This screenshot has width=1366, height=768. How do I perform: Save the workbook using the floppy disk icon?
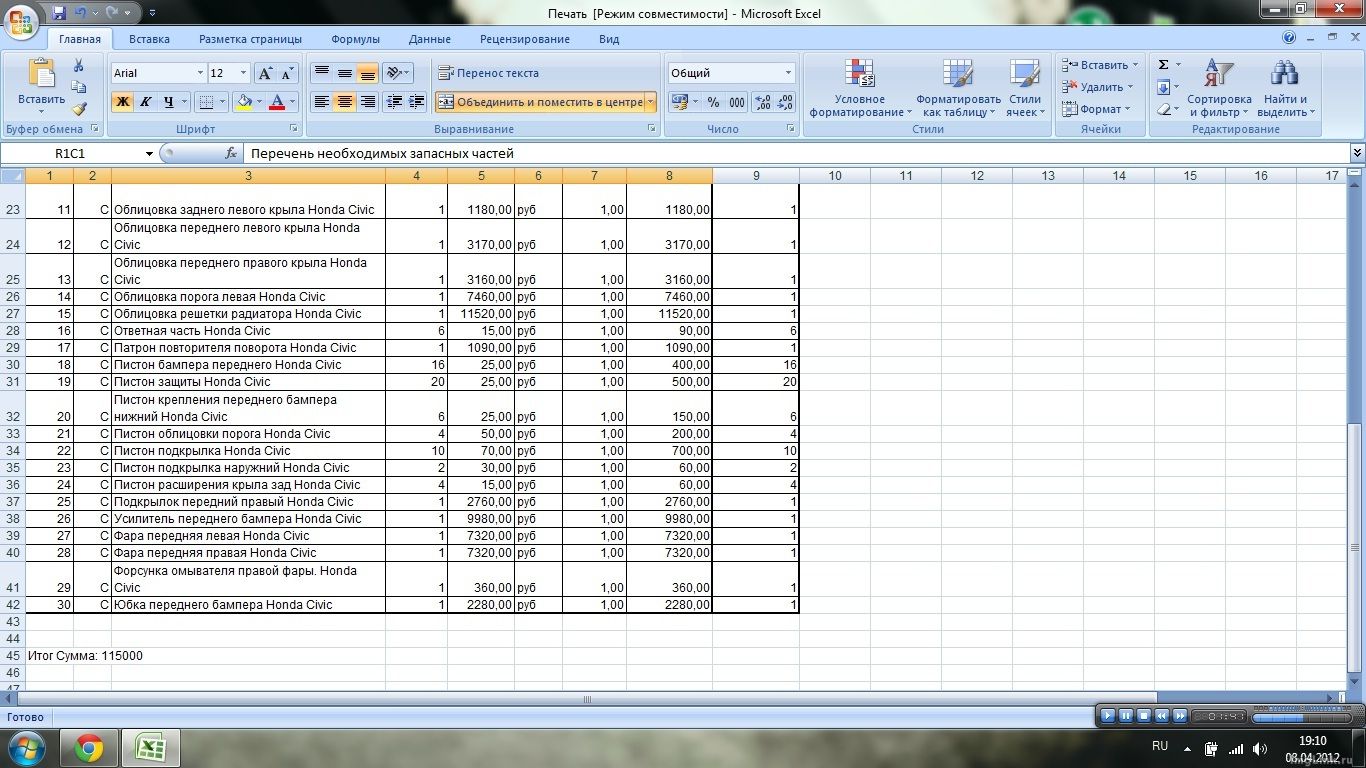click(x=59, y=13)
